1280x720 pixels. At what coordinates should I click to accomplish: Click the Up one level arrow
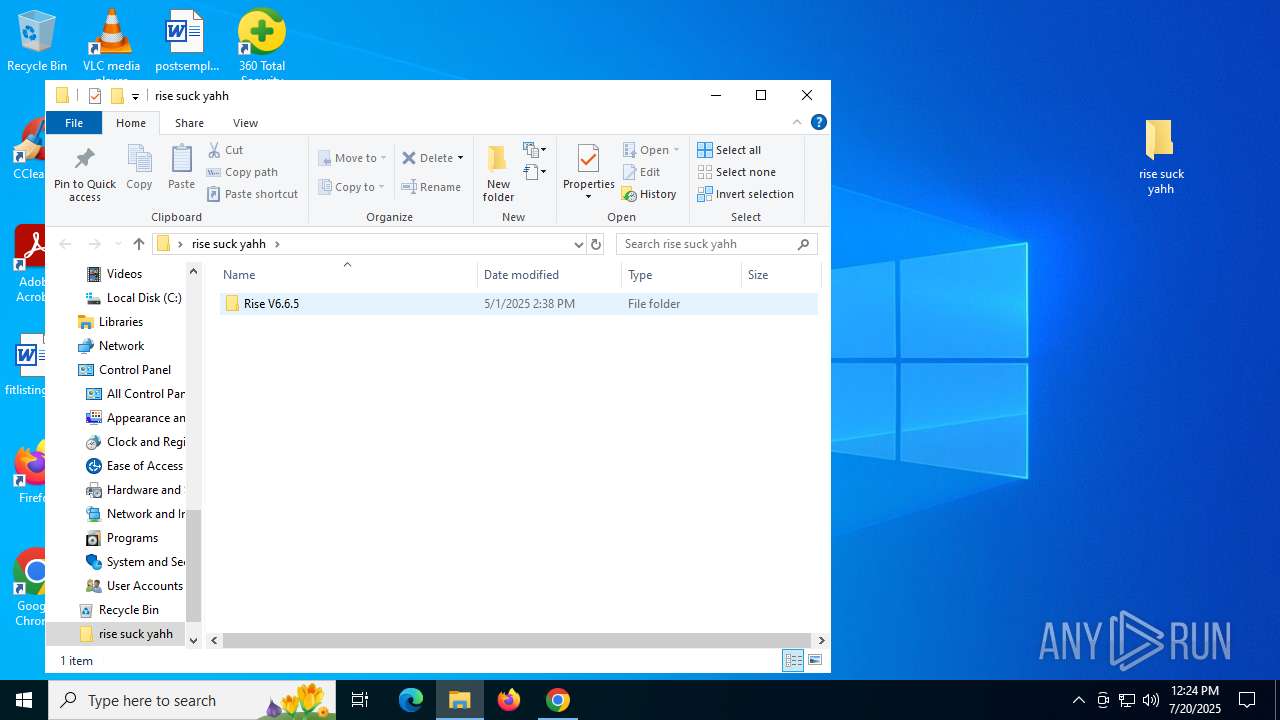[x=139, y=244]
